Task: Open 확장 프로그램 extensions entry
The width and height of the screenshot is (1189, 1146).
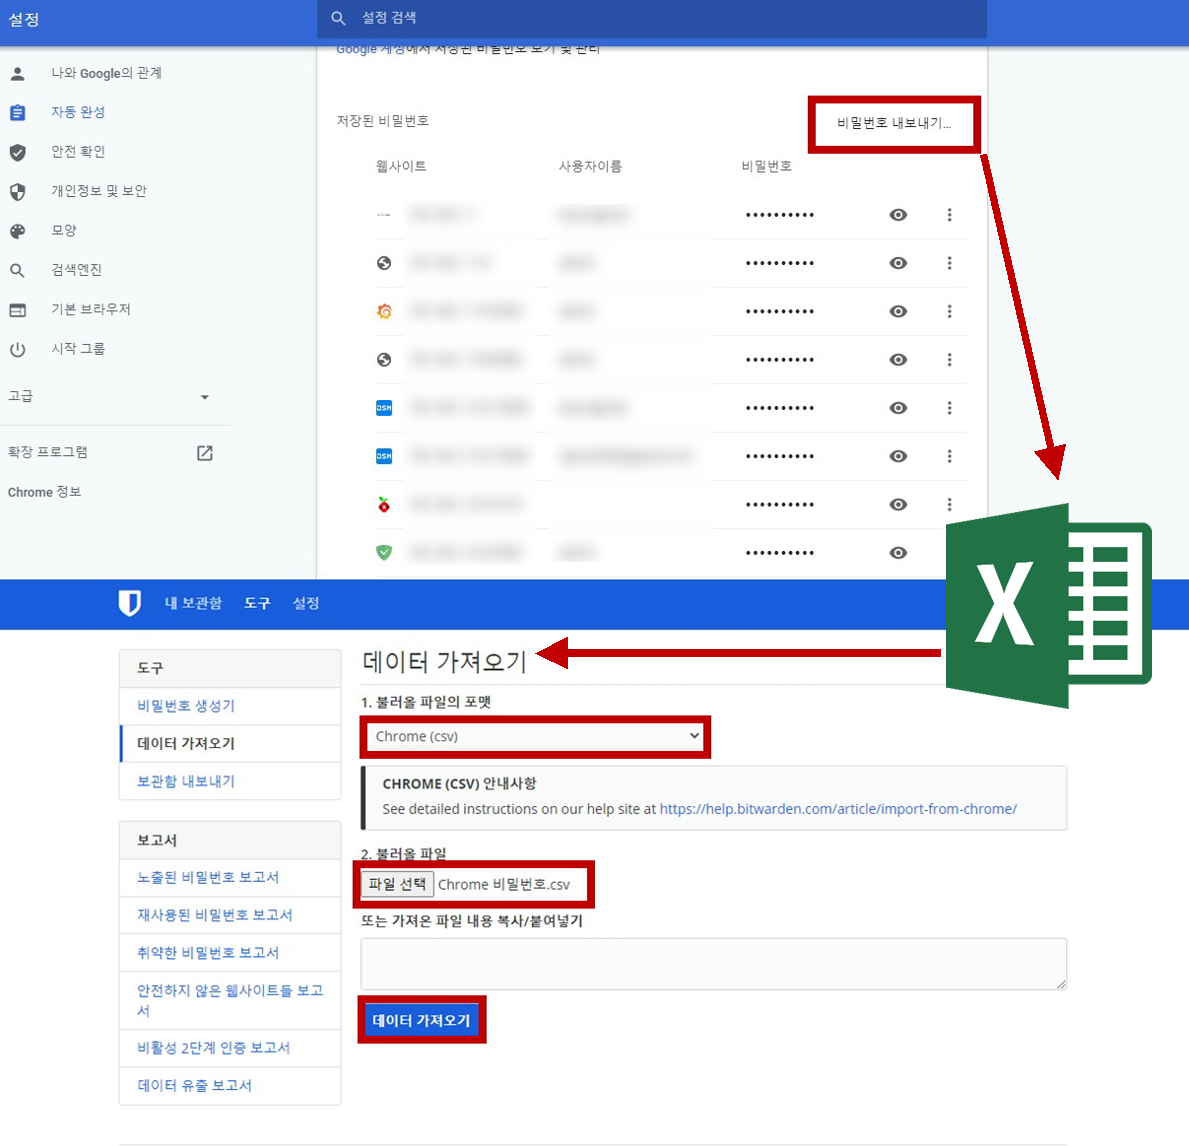Action: click(48, 452)
